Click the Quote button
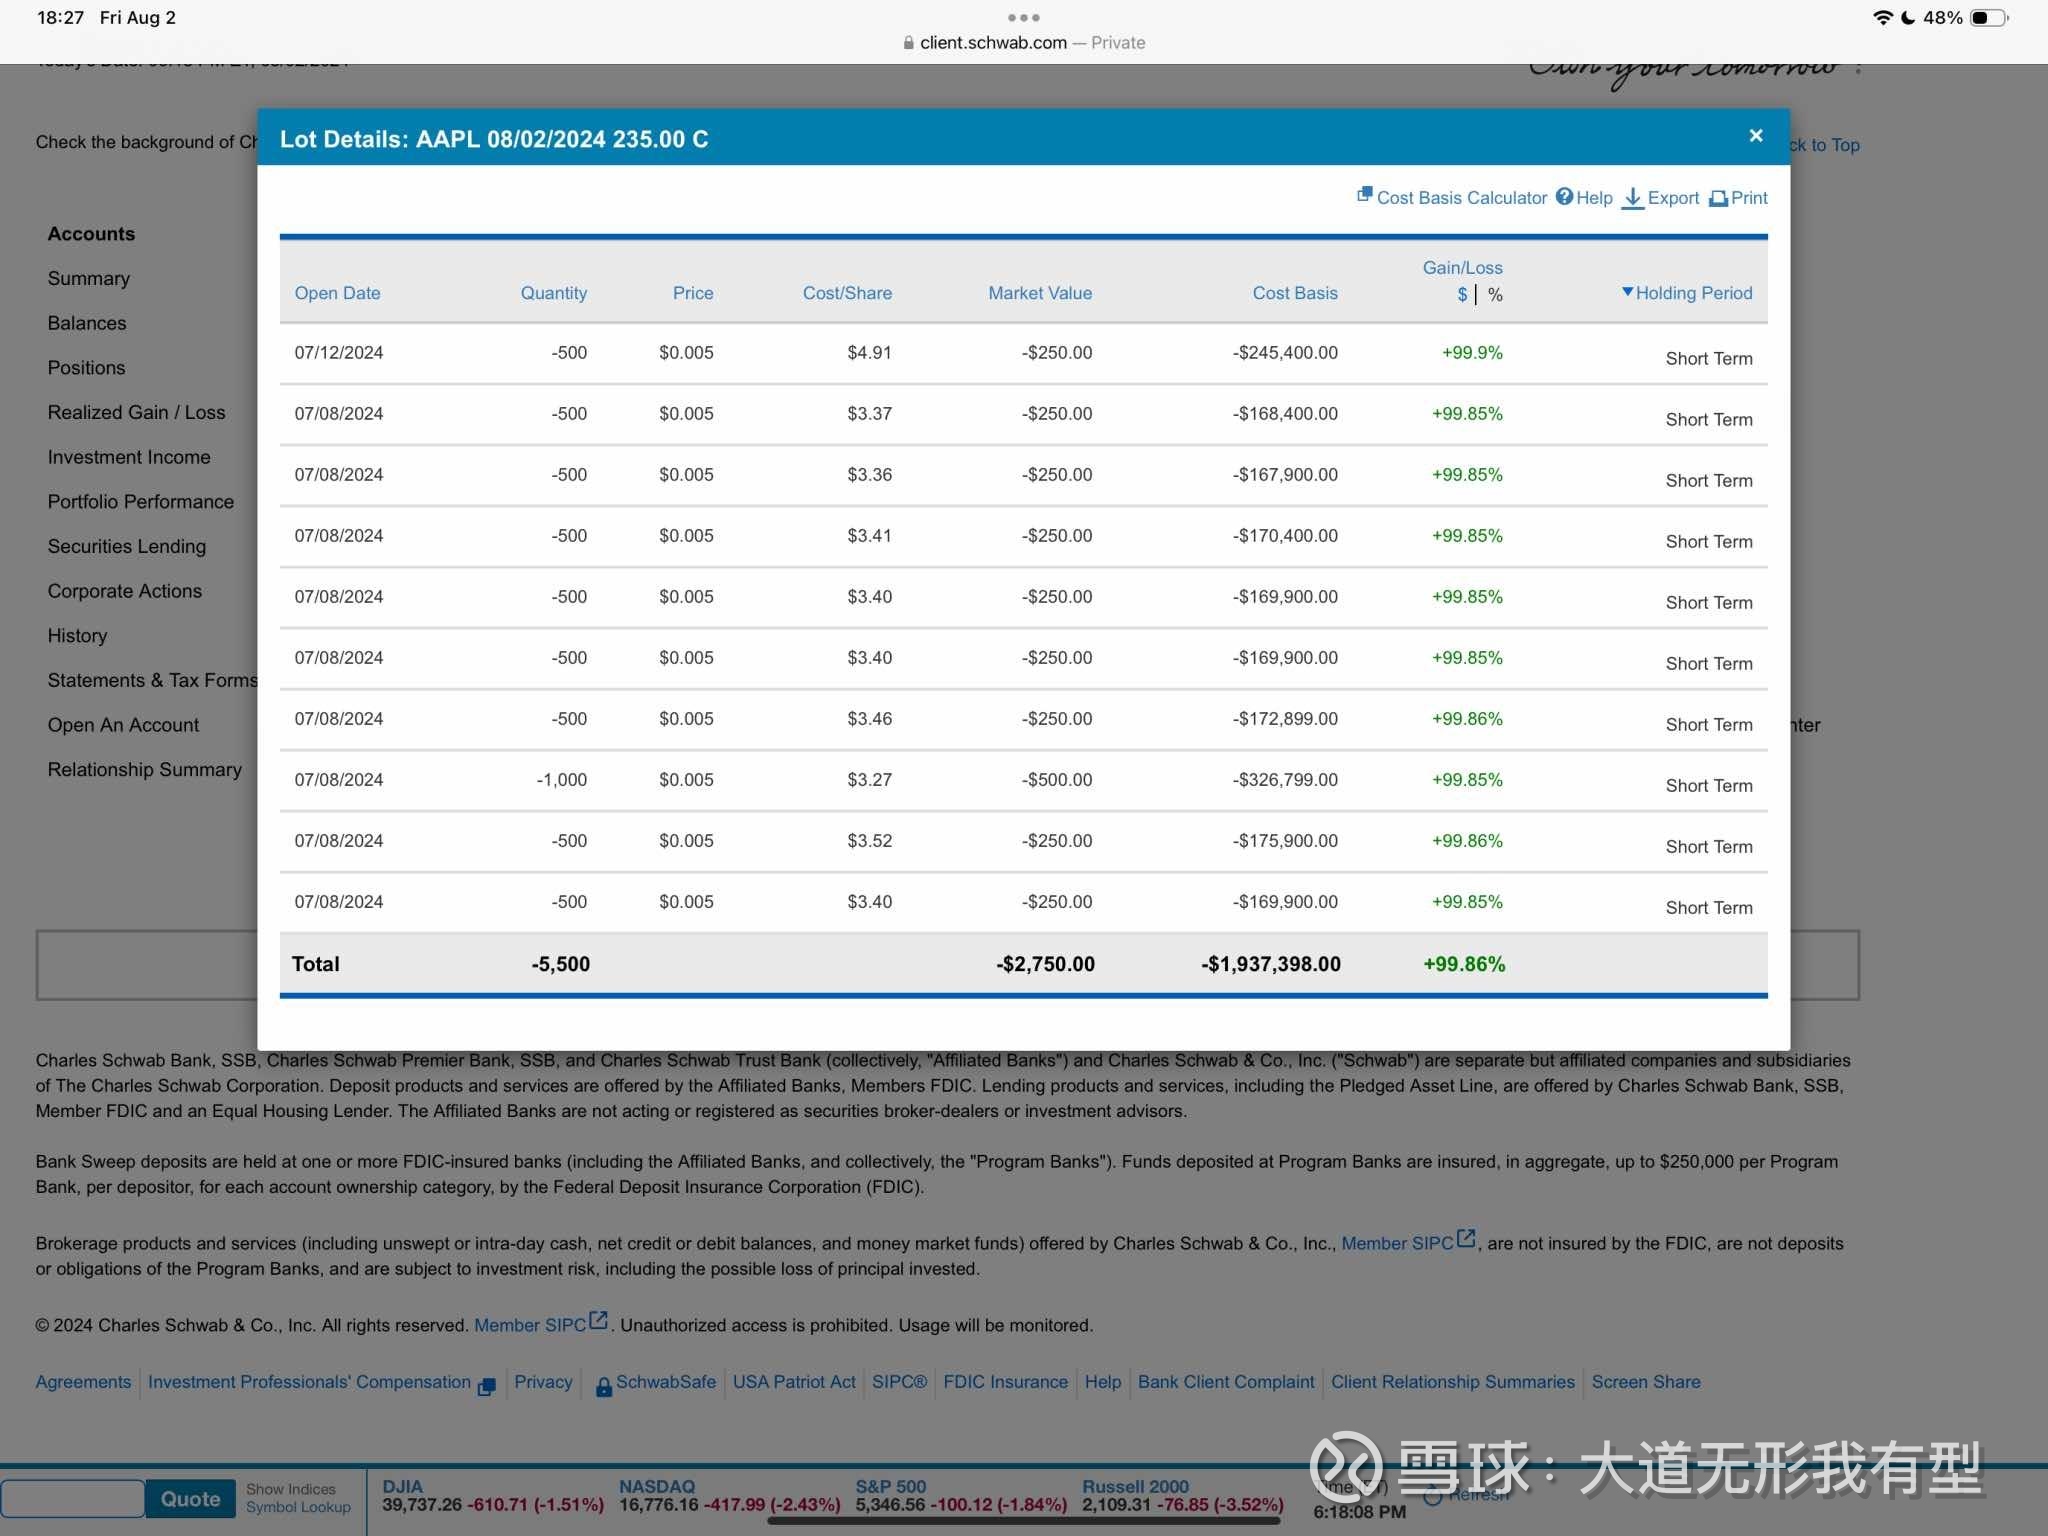This screenshot has width=2048, height=1536. click(190, 1499)
